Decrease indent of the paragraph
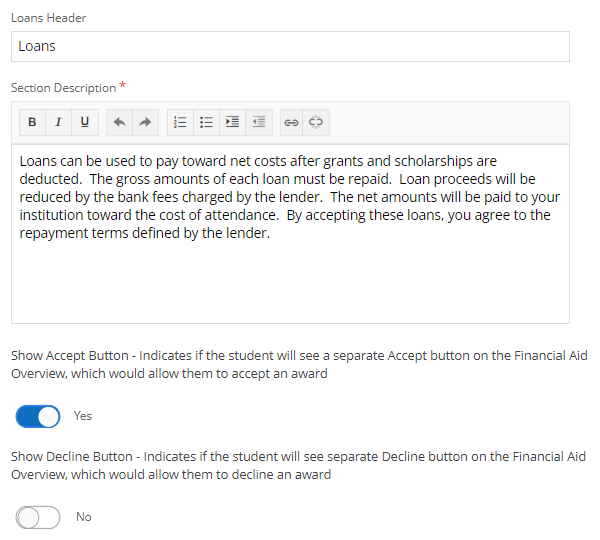 pyautogui.click(x=258, y=122)
